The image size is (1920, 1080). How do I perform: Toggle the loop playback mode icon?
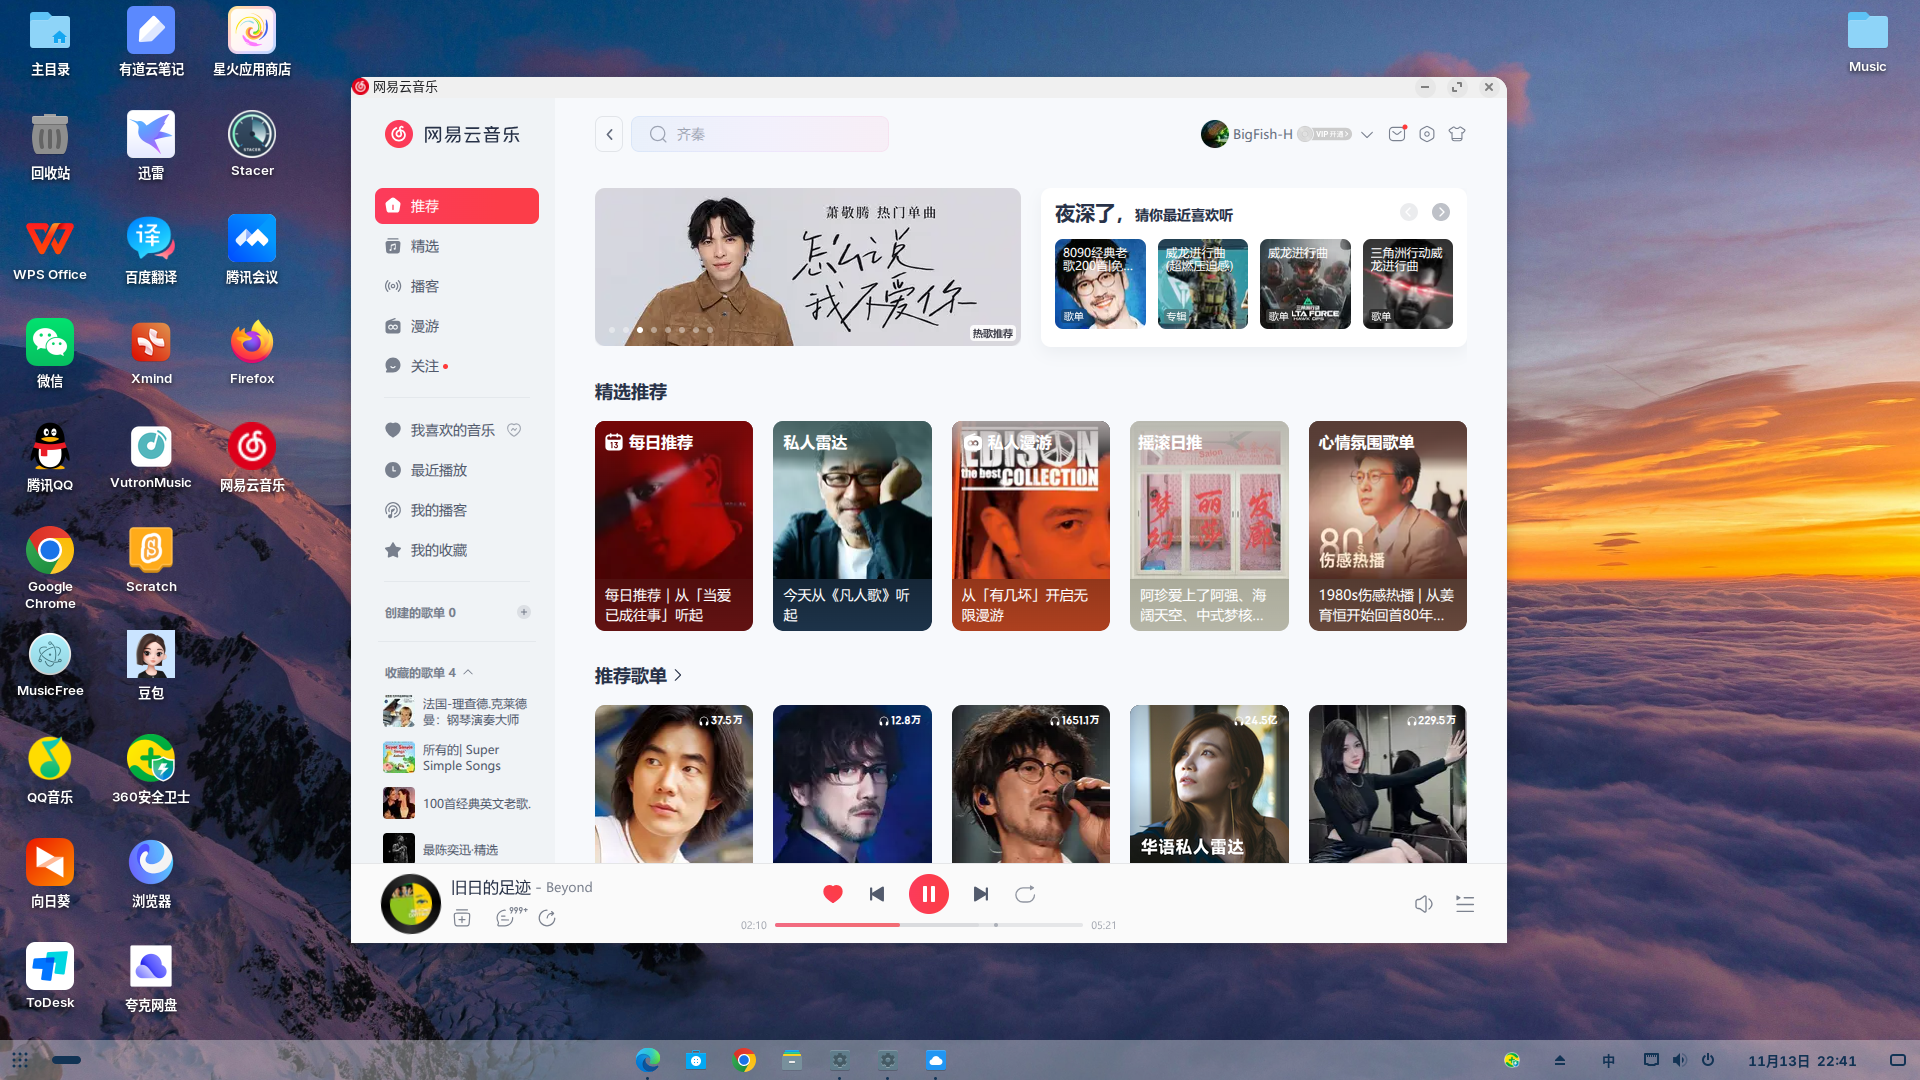point(1025,894)
